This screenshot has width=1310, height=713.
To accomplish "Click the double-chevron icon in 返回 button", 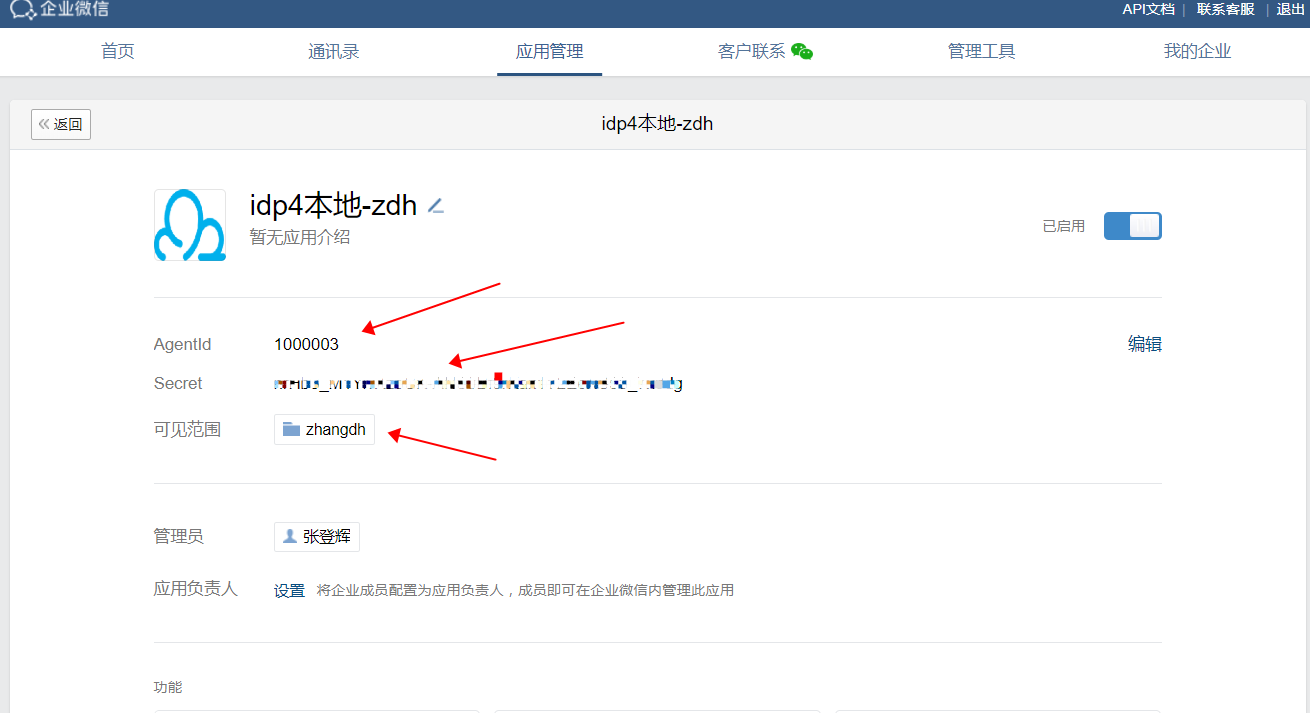I will pyautogui.click(x=44, y=125).
